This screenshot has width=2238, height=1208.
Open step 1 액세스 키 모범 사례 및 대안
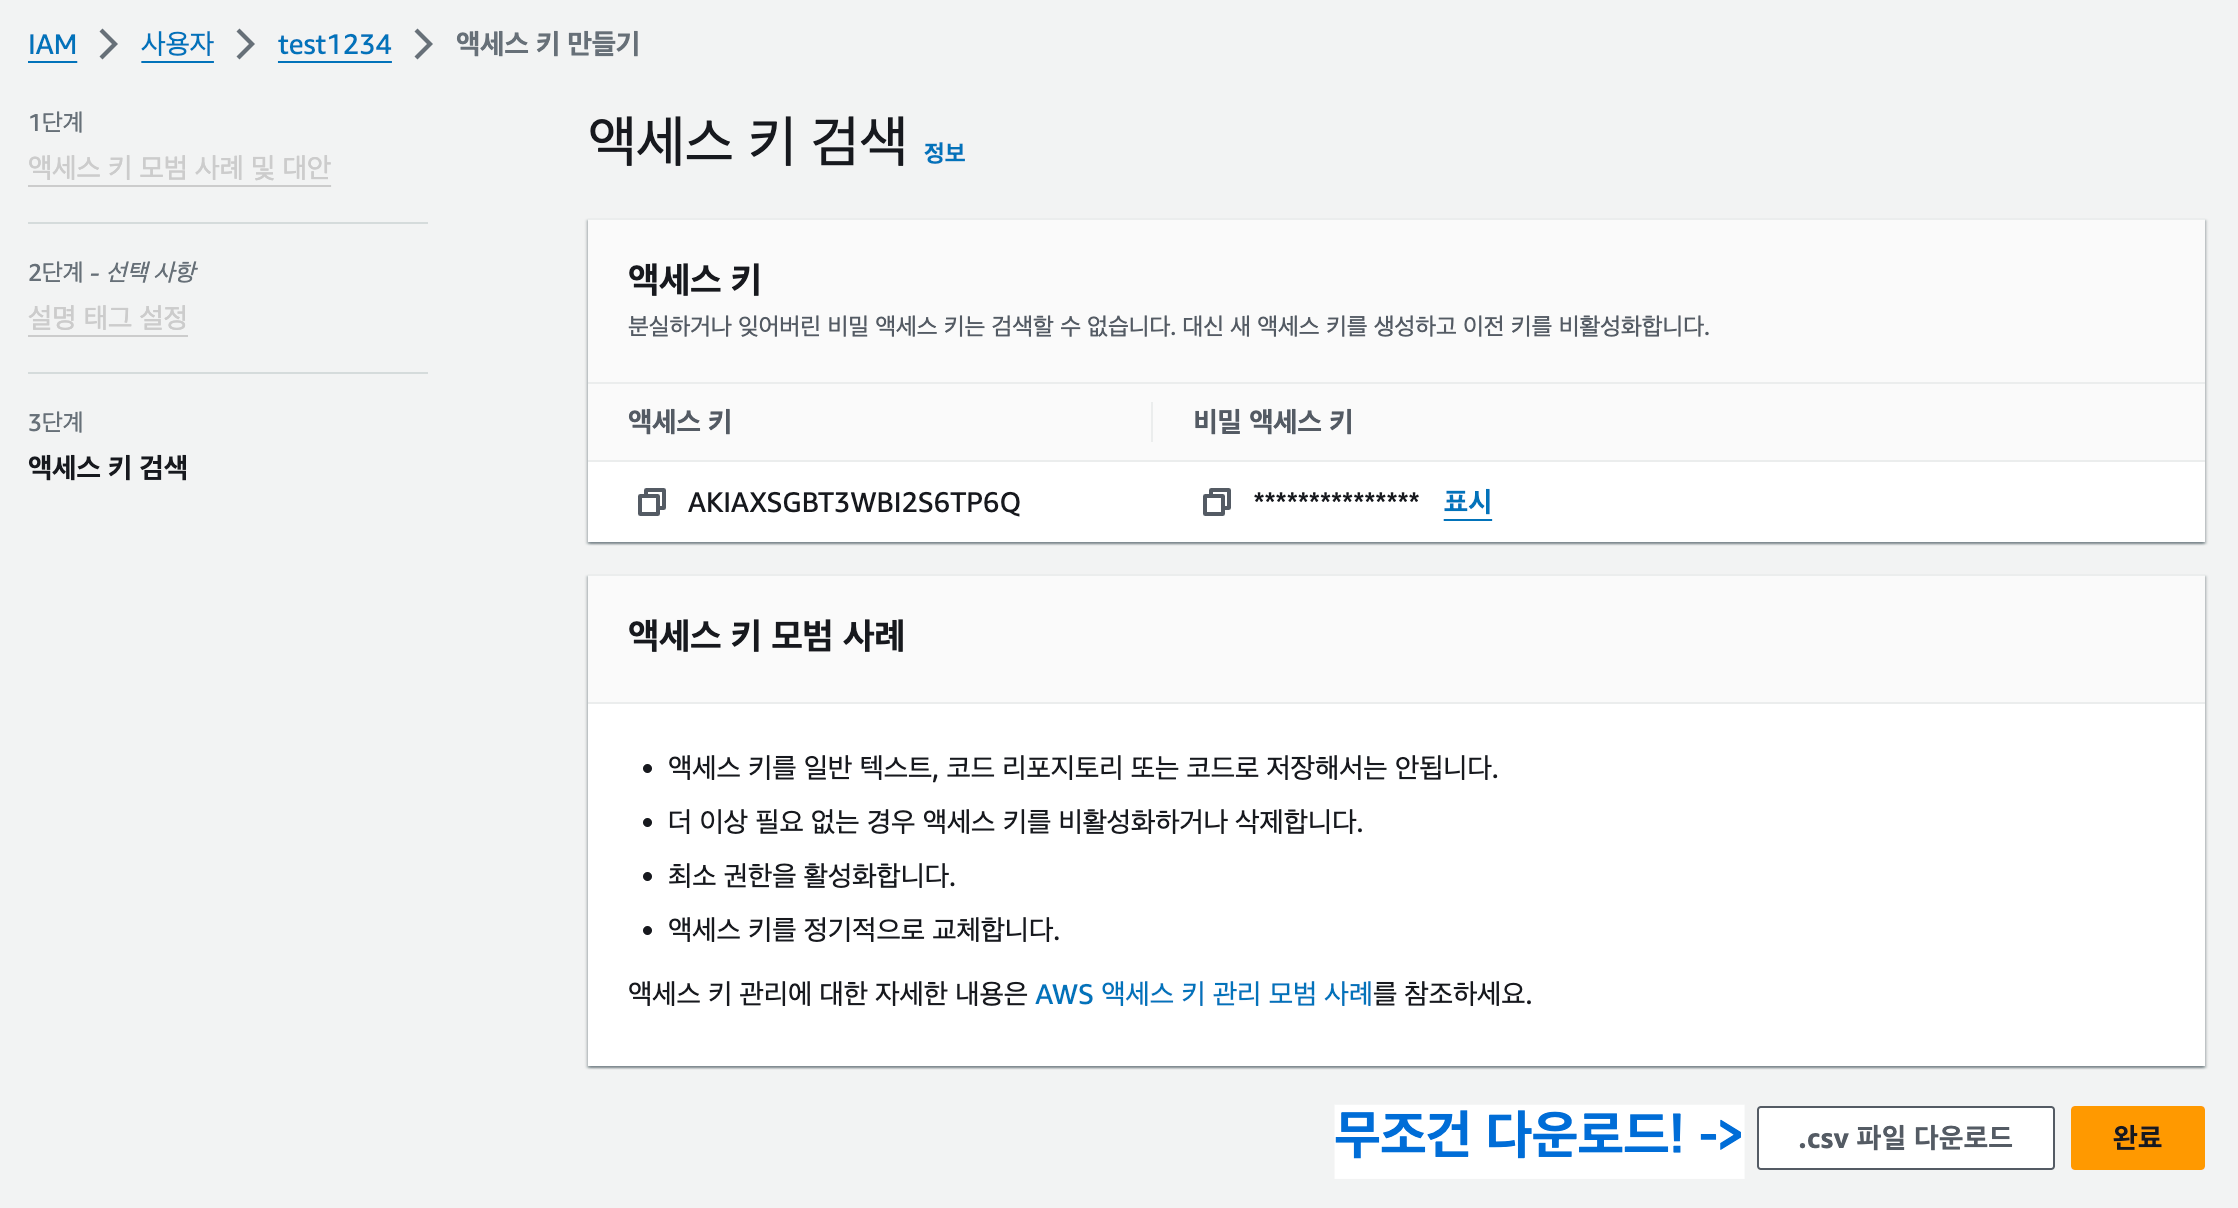(x=179, y=167)
